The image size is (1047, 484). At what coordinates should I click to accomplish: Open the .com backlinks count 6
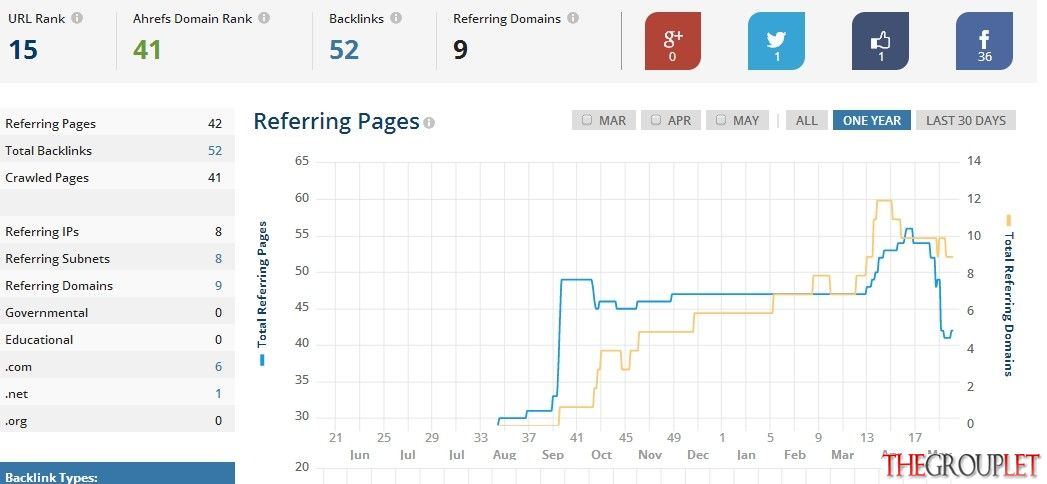[x=218, y=367]
